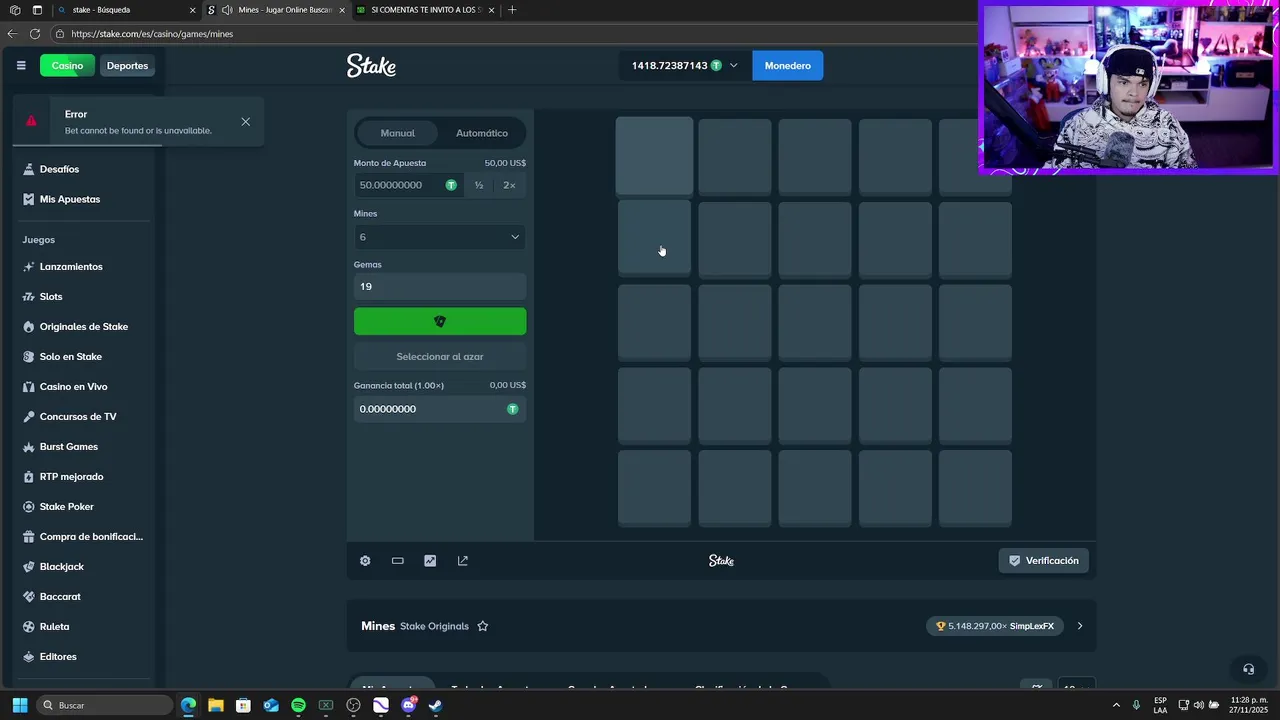Select the Mines - Jugar Online tab

[x=275, y=10]
